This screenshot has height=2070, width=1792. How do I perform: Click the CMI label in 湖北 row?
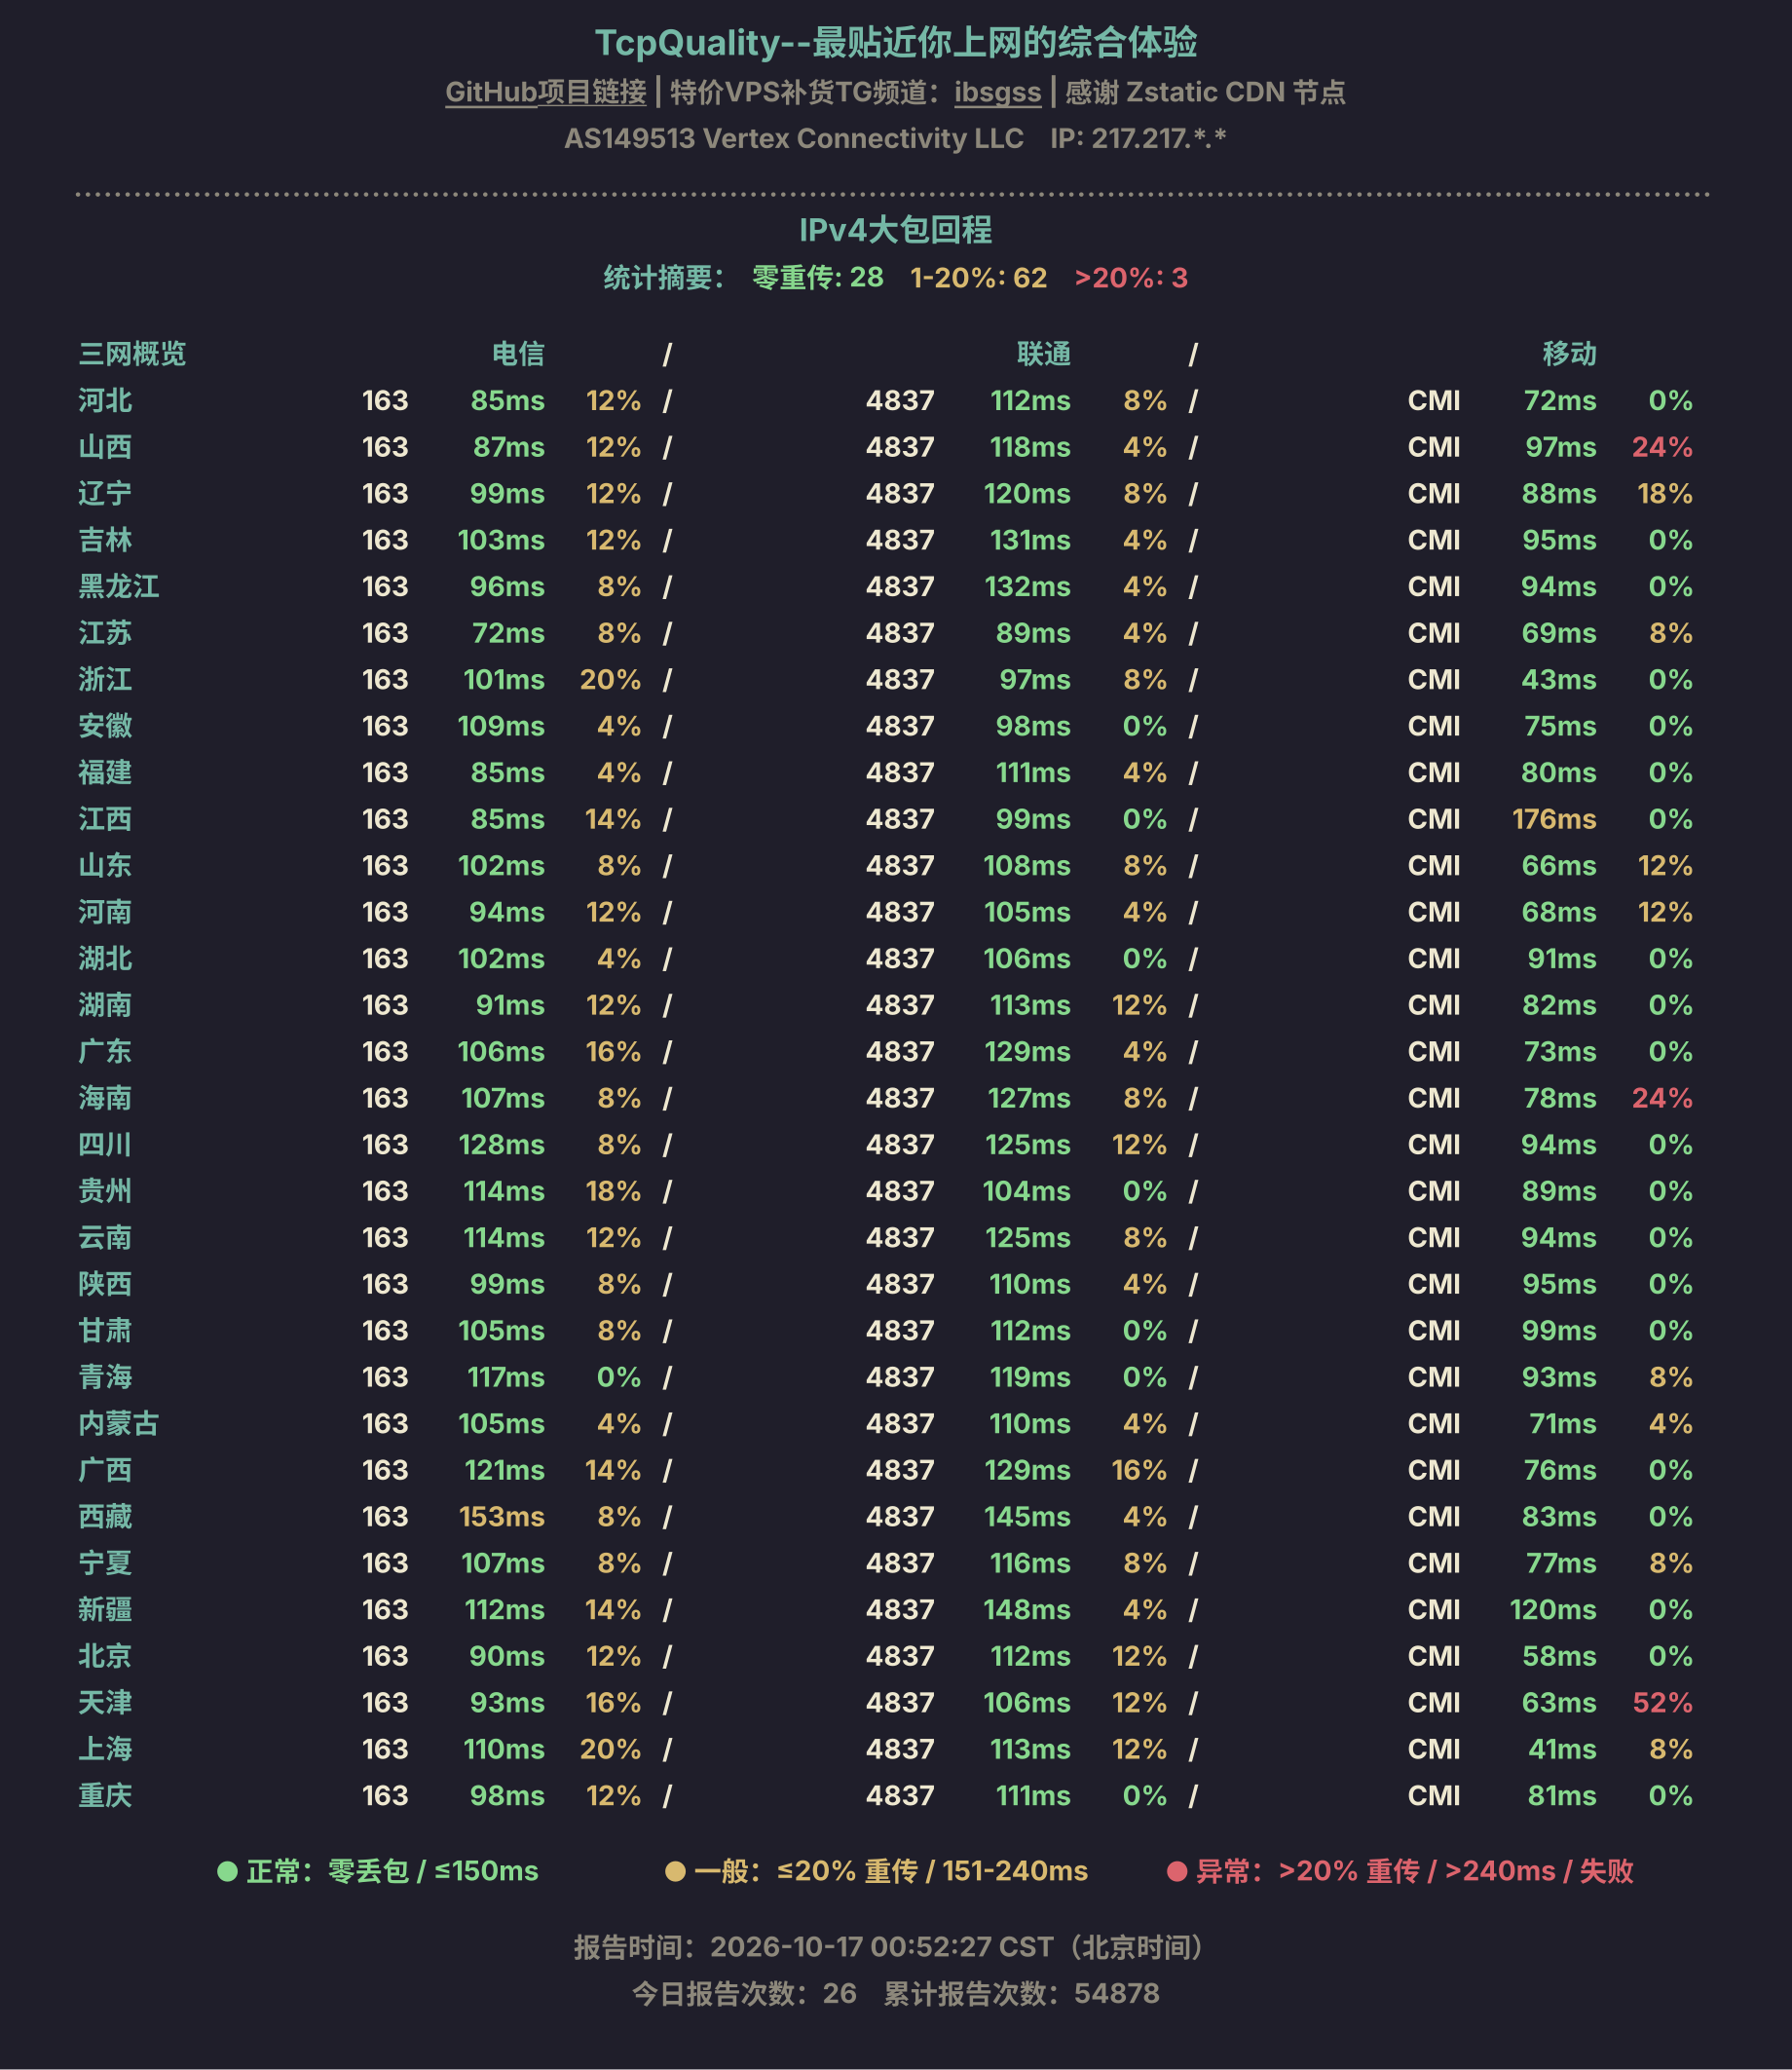click(1434, 958)
